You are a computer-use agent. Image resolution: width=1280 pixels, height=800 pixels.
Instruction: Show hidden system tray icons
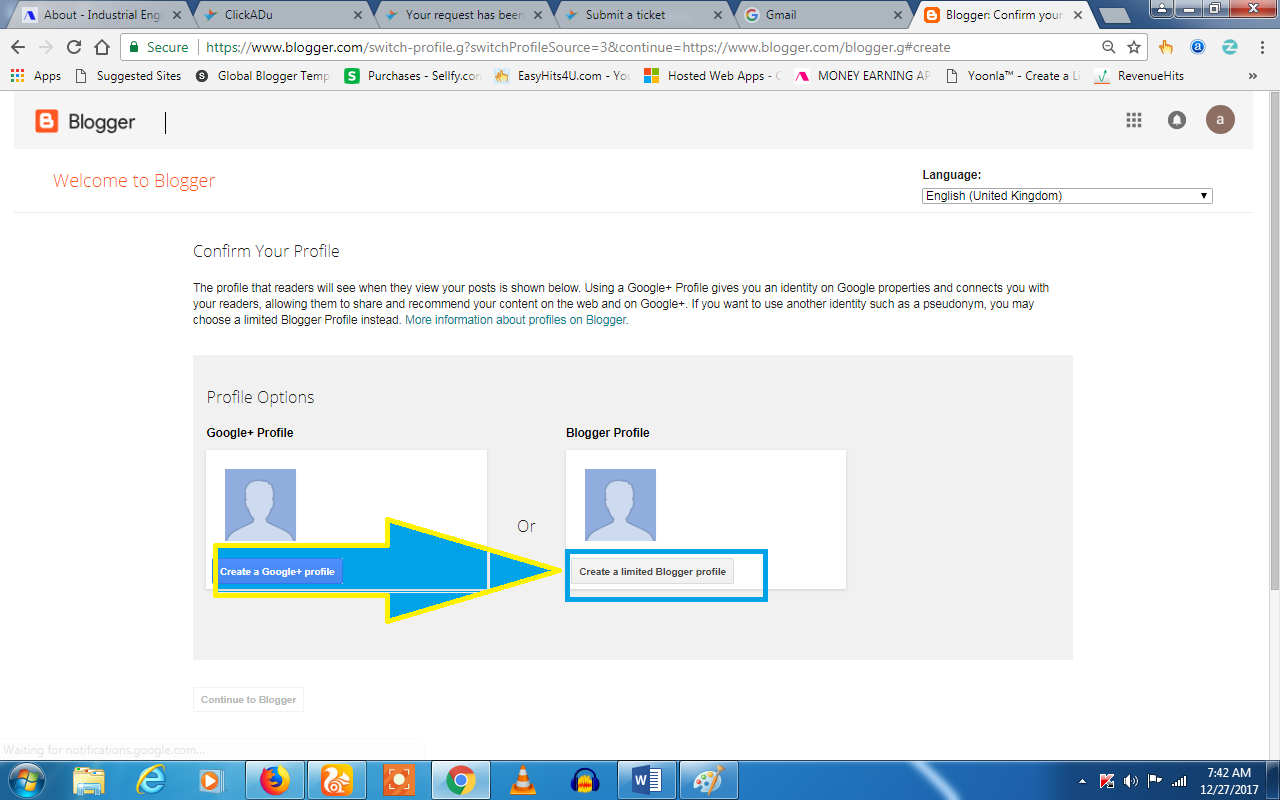pos(1082,781)
